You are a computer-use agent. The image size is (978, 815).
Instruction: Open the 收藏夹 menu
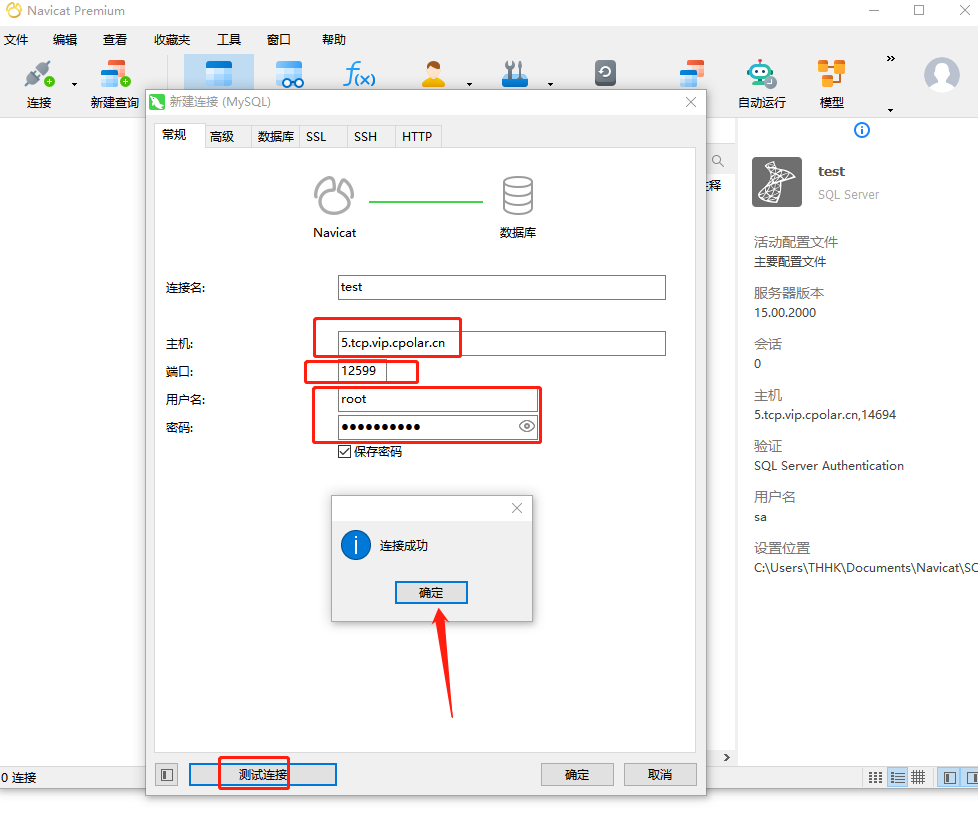coord(172,40)
